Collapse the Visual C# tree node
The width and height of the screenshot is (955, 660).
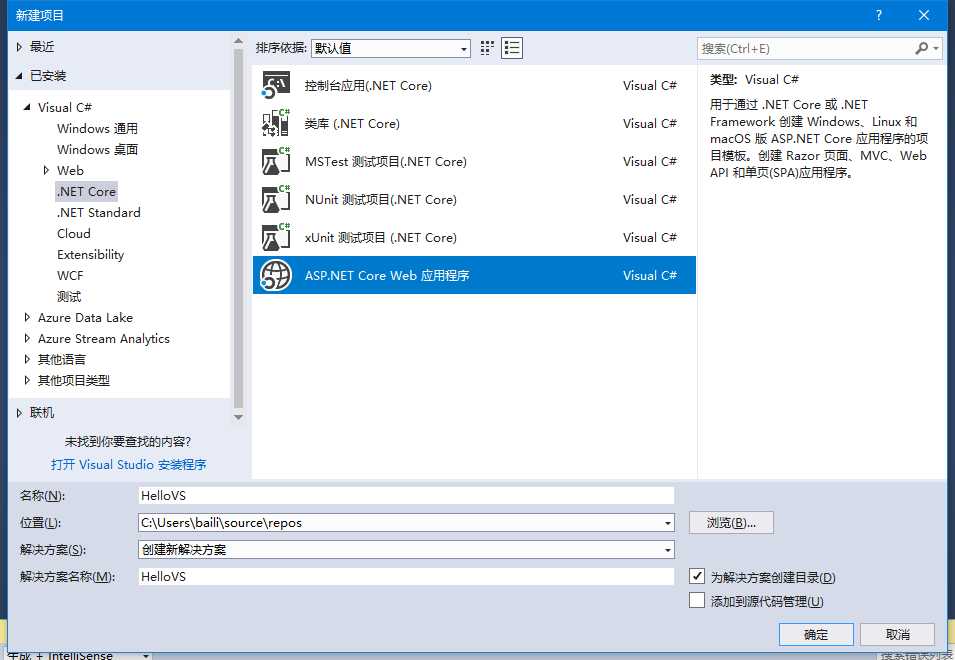tap(27, 108)
